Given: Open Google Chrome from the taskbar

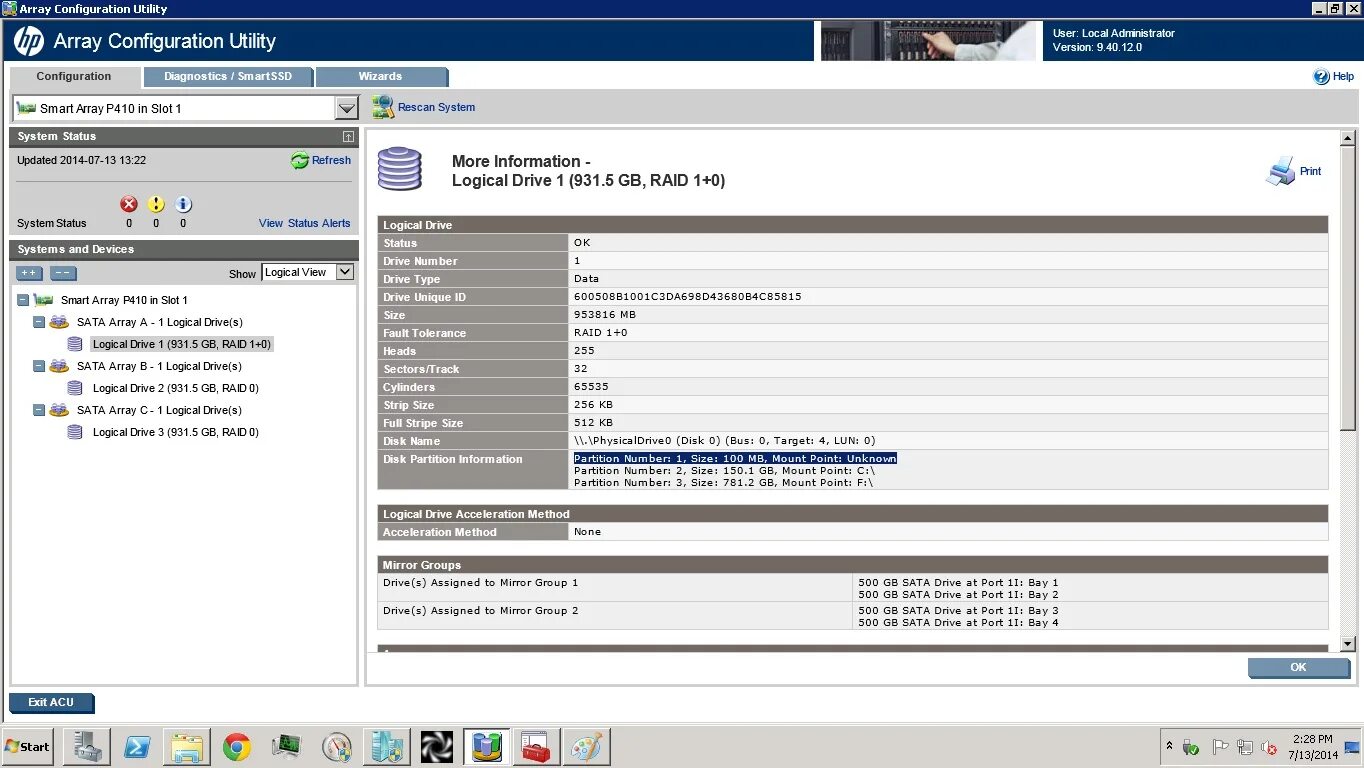Looking at the screenshot, I should point(237,747).
